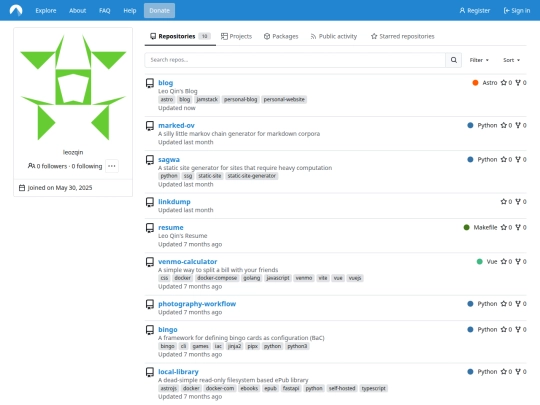Switch to the Packages tab

point(281,36)
